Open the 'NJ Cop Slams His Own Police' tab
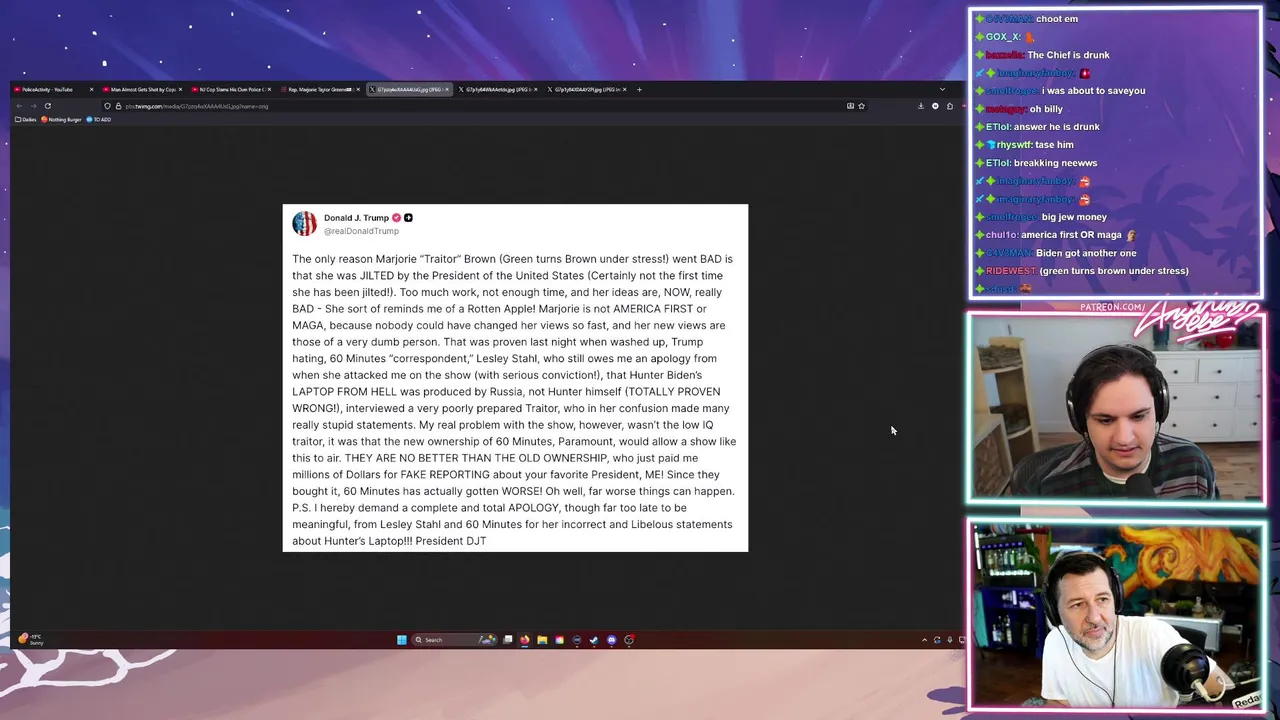 pyautogui.click(x=231, y=89)
